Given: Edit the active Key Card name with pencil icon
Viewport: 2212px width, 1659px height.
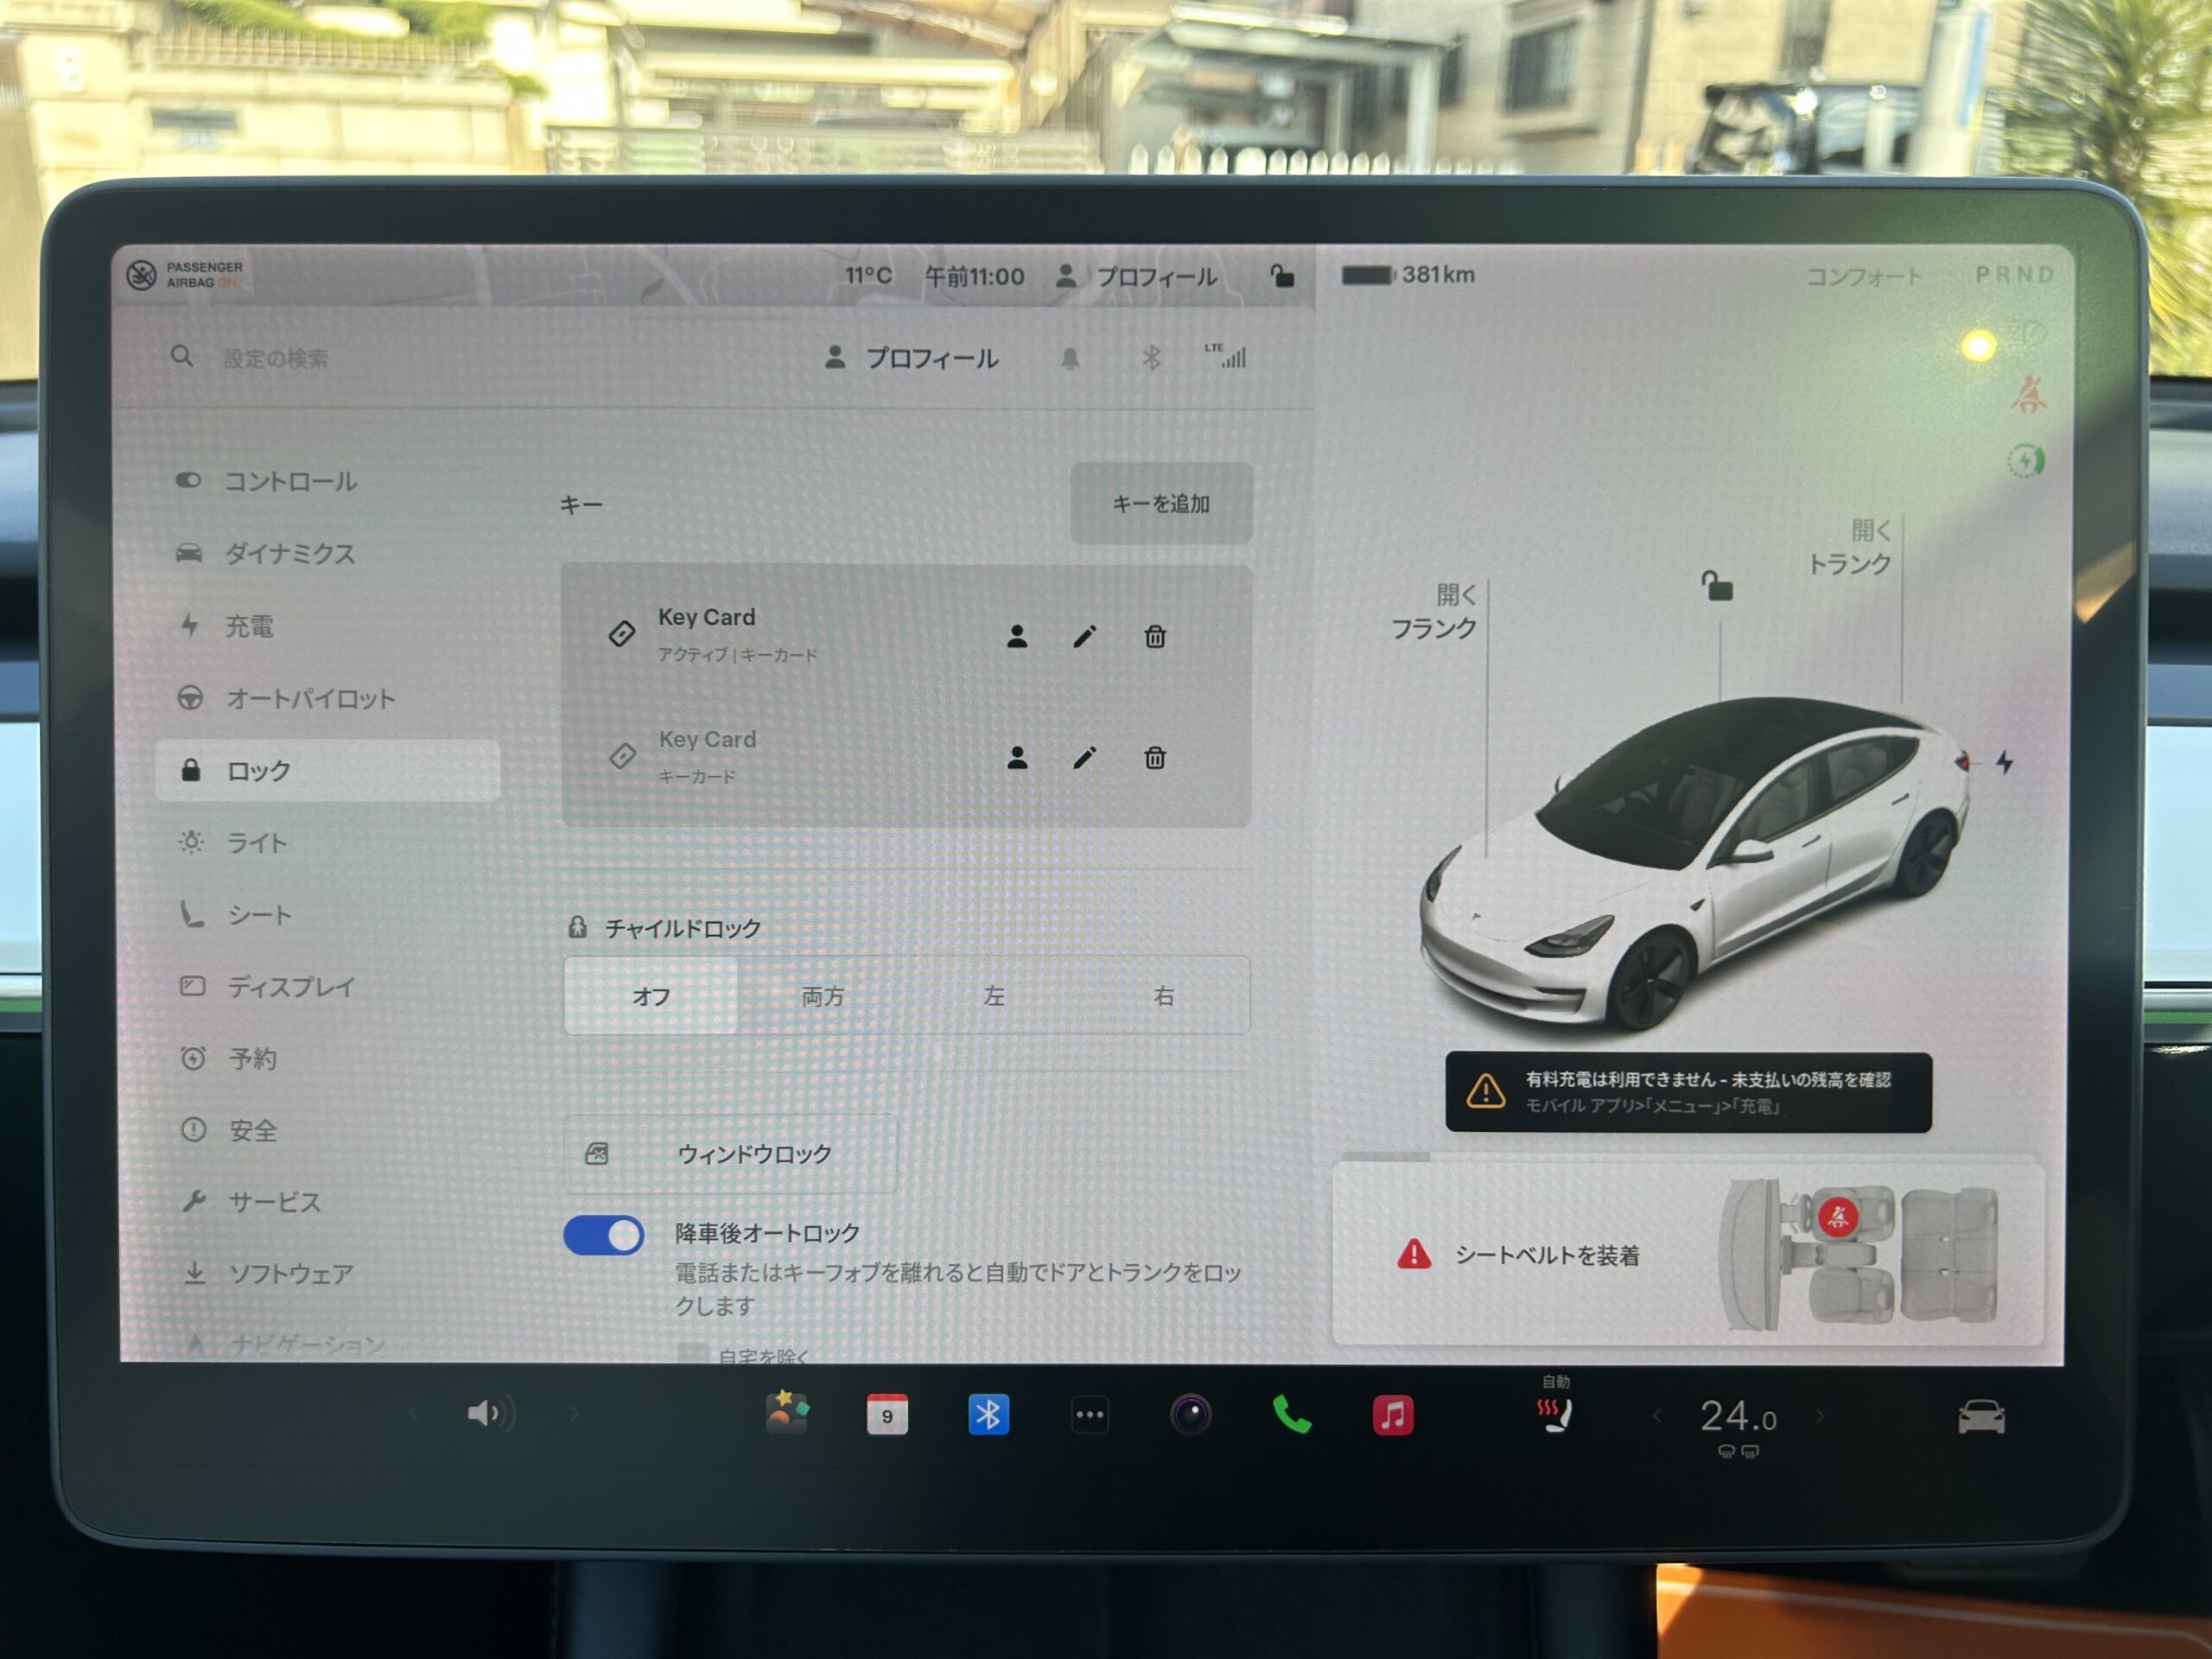Looking at the screenshot, I should [x=1084, y=636].
